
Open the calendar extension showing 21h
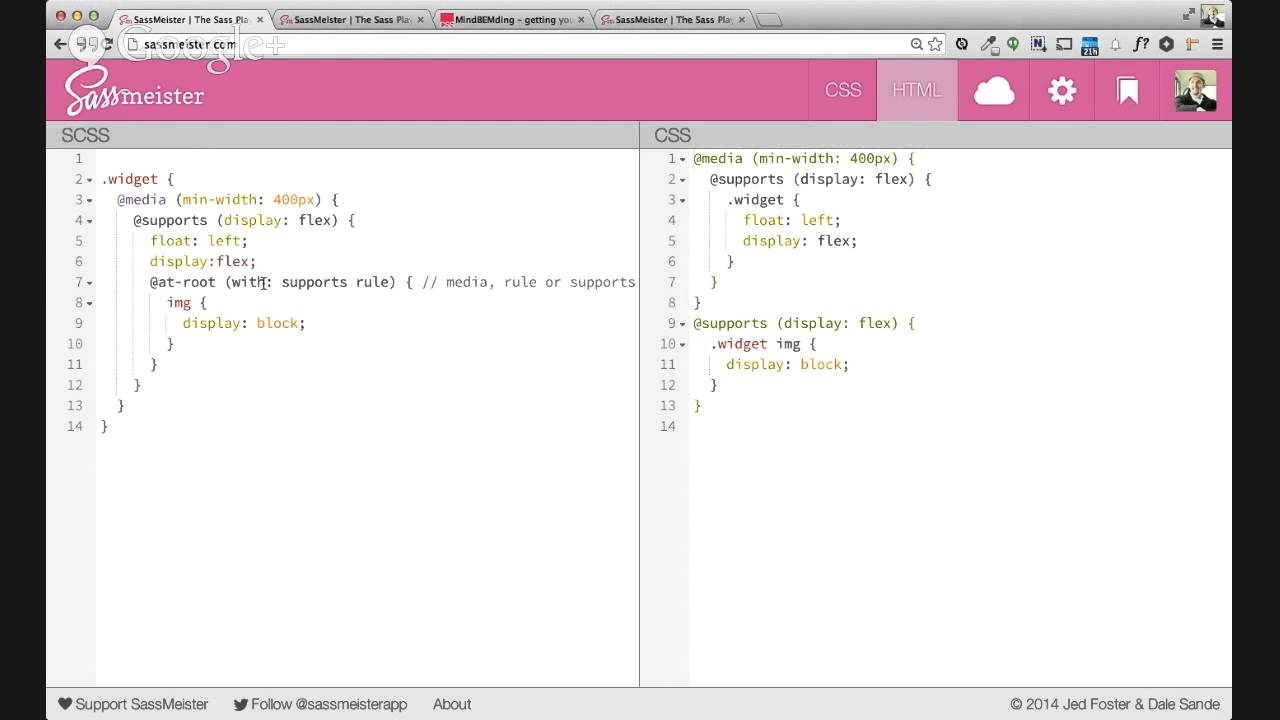(1089, 45)
